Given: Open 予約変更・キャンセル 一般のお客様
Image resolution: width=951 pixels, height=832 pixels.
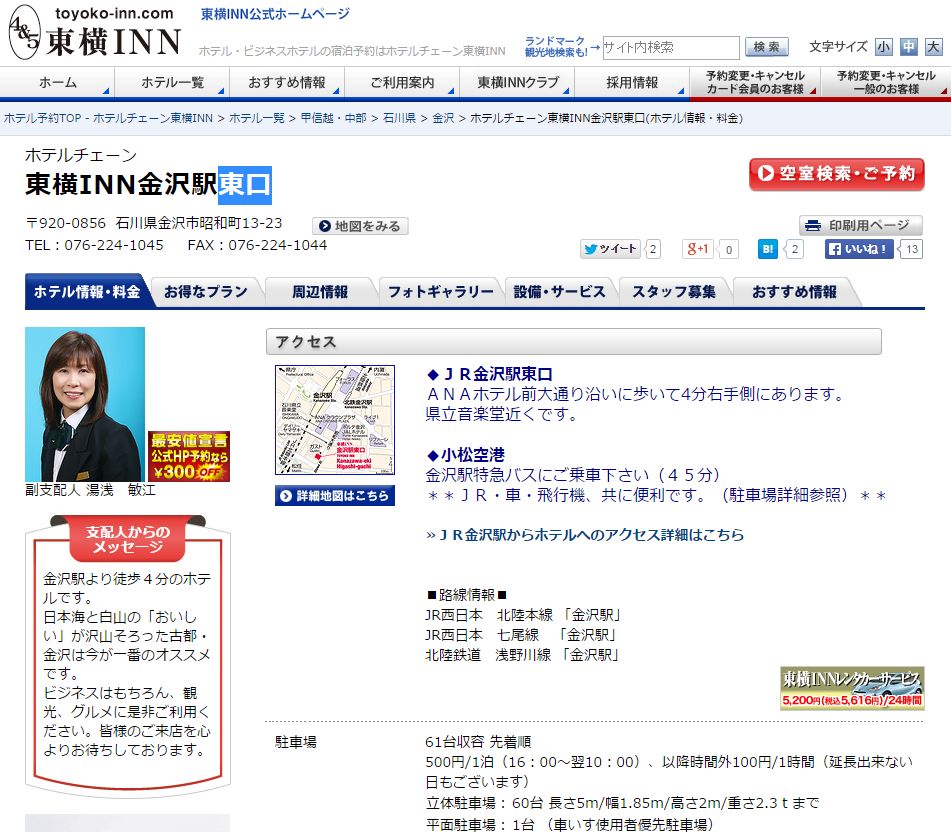Looking at the screenshot, I should coord(886,82).
